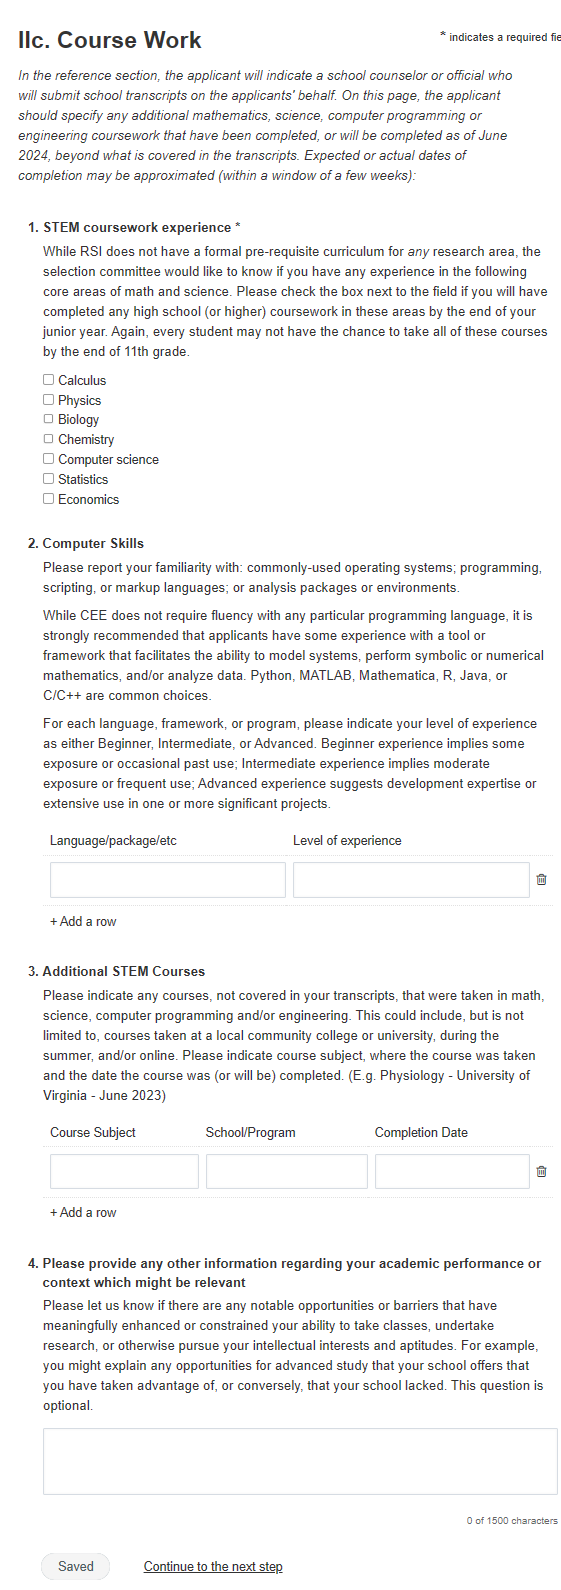
Task: Mark the Statistics checkbox
Action: [x=48, y=479]
